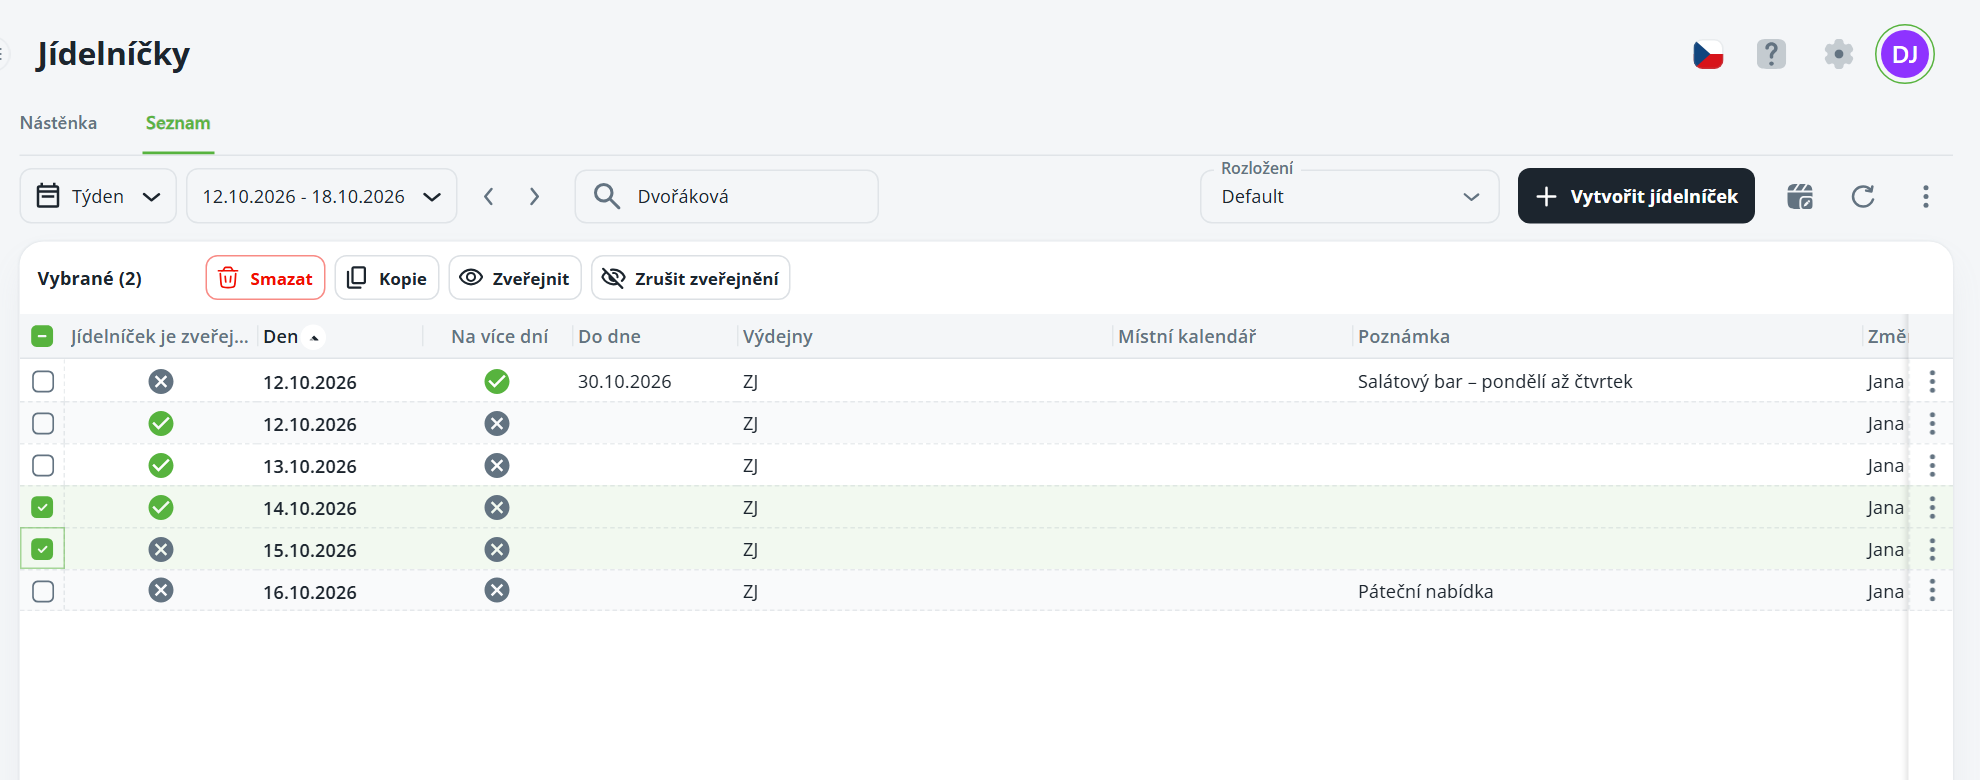Open row actions for 16.10.2026 entry
The width and height of the screenshot is (1980, 780).
pyautogui.click(x=1932, y=591)
